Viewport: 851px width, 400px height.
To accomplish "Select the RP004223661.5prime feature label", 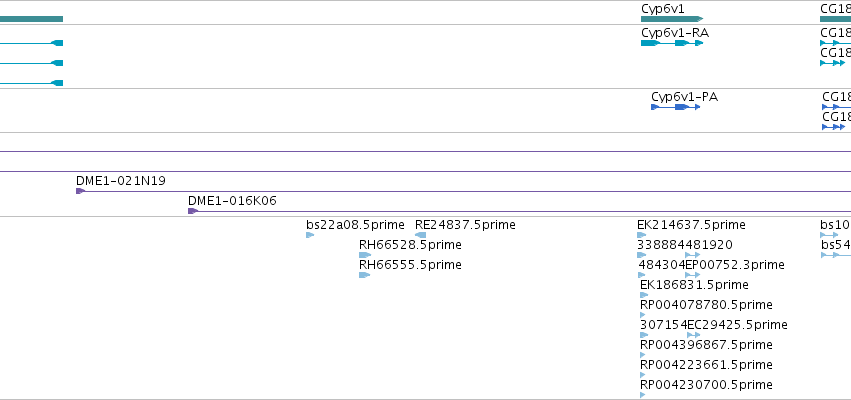I will click(706, 365).
